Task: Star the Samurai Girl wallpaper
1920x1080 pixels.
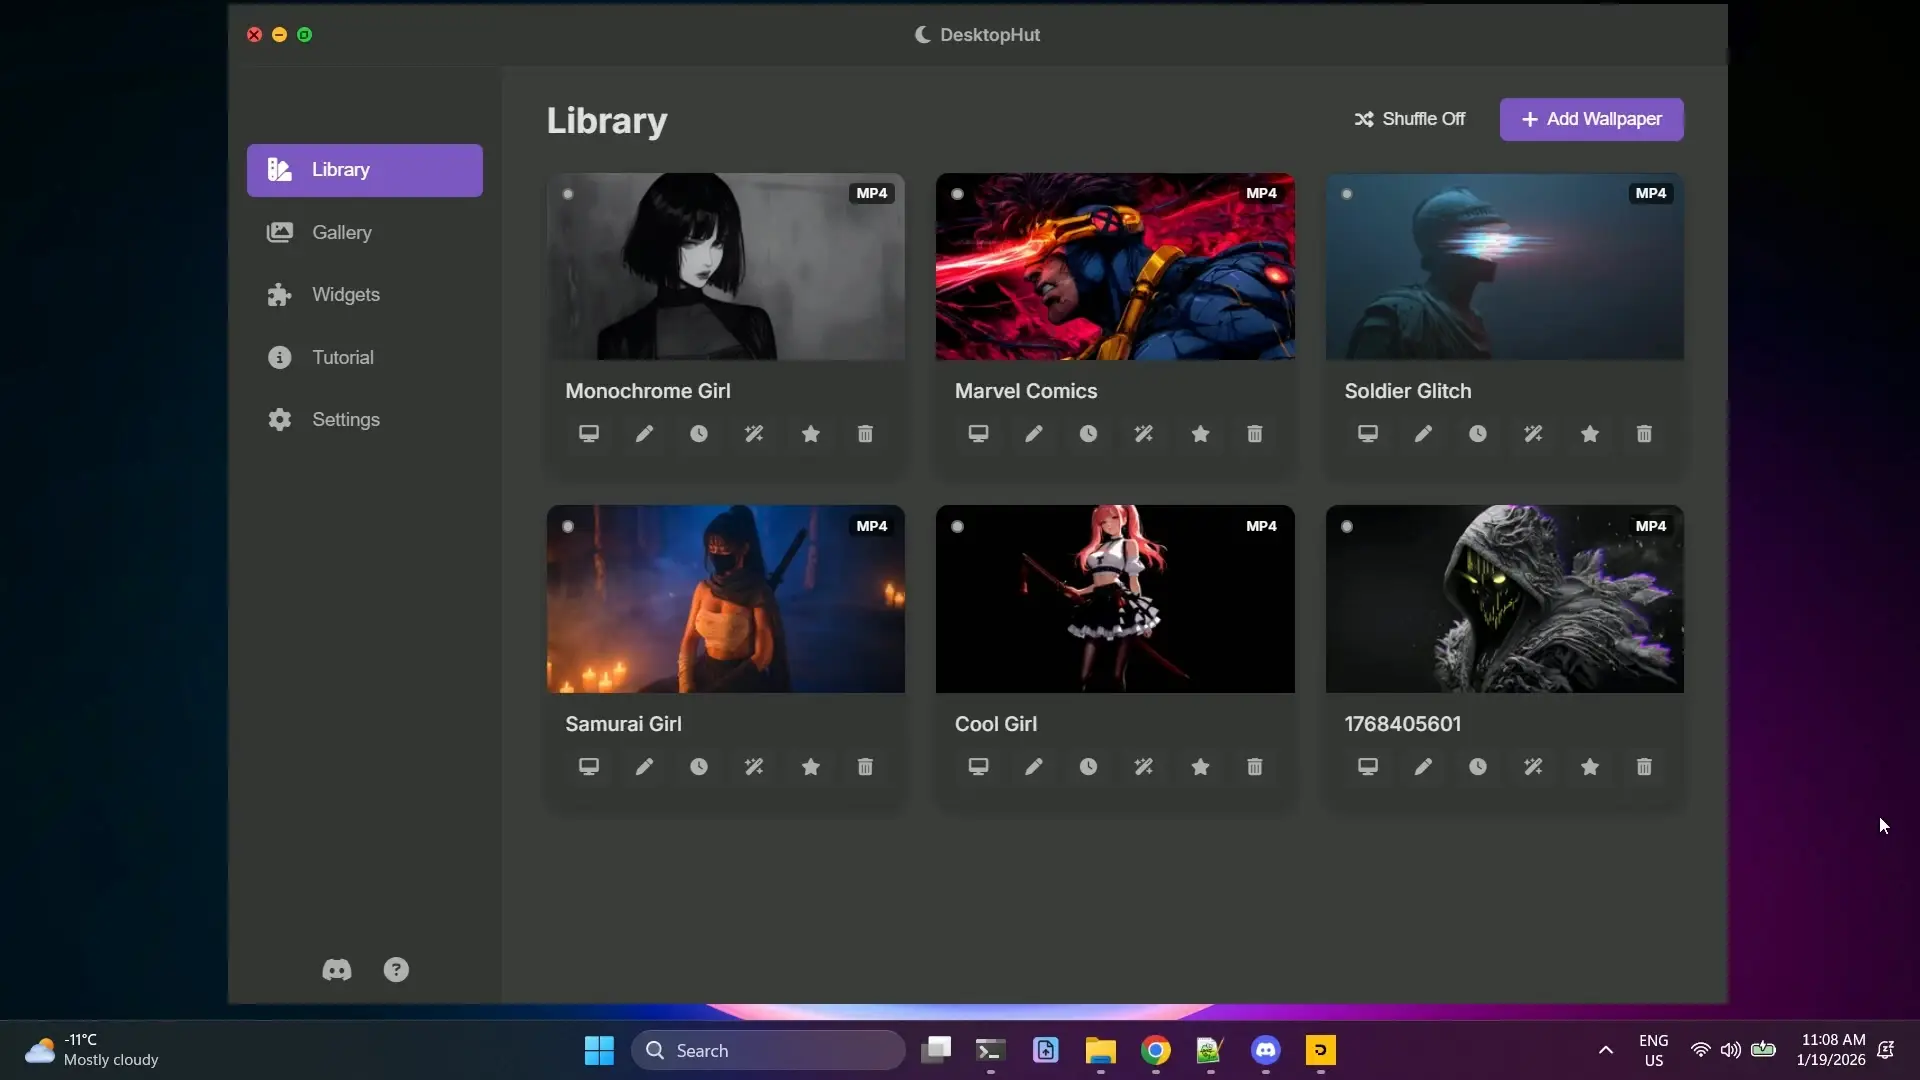Action: coord(811,767)
